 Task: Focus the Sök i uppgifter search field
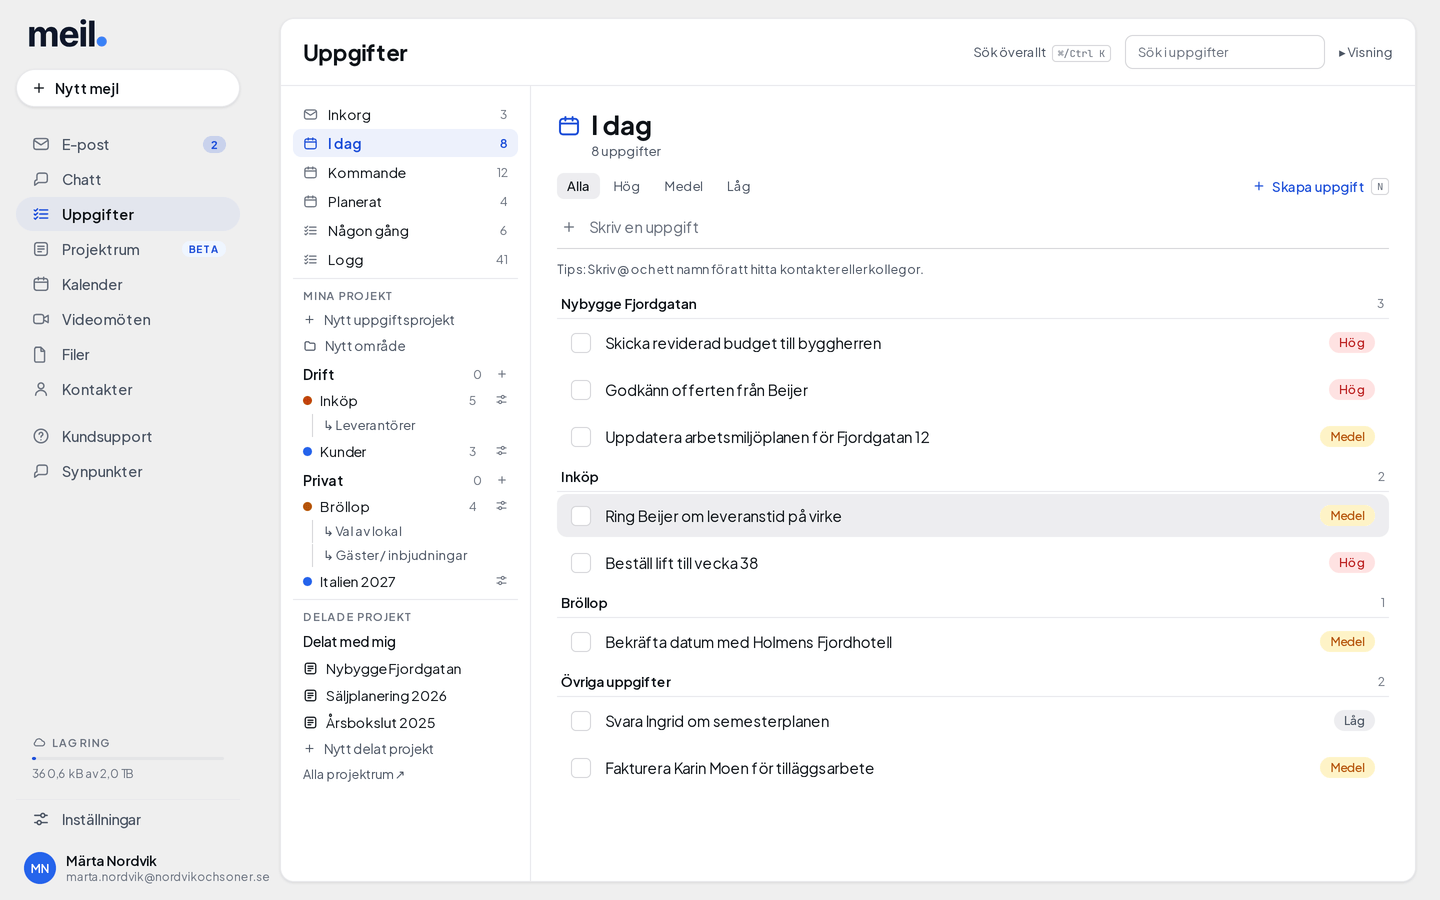[1224, 52]
